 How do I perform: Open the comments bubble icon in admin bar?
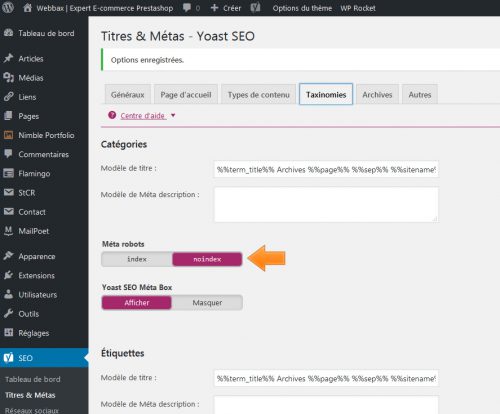tap(187, 8)
